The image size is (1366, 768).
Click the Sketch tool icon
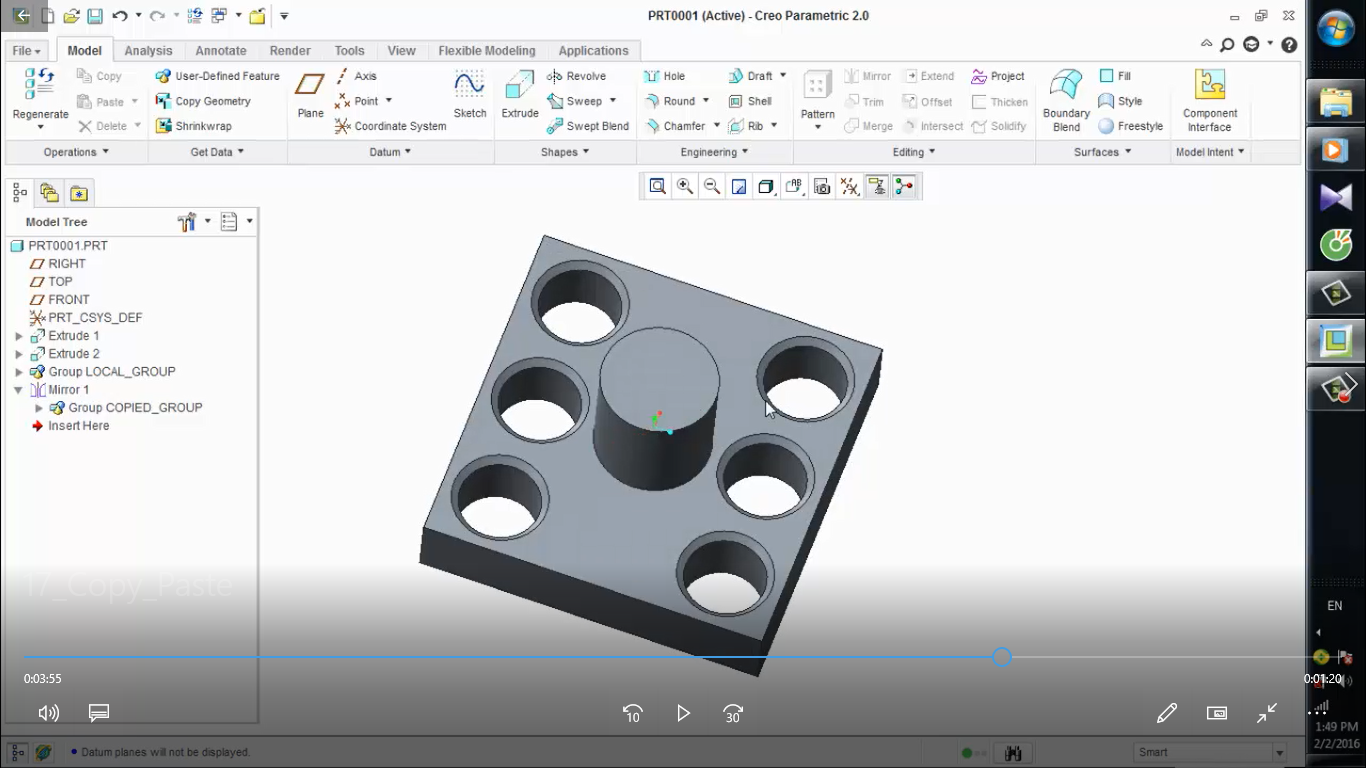(469, 93)
